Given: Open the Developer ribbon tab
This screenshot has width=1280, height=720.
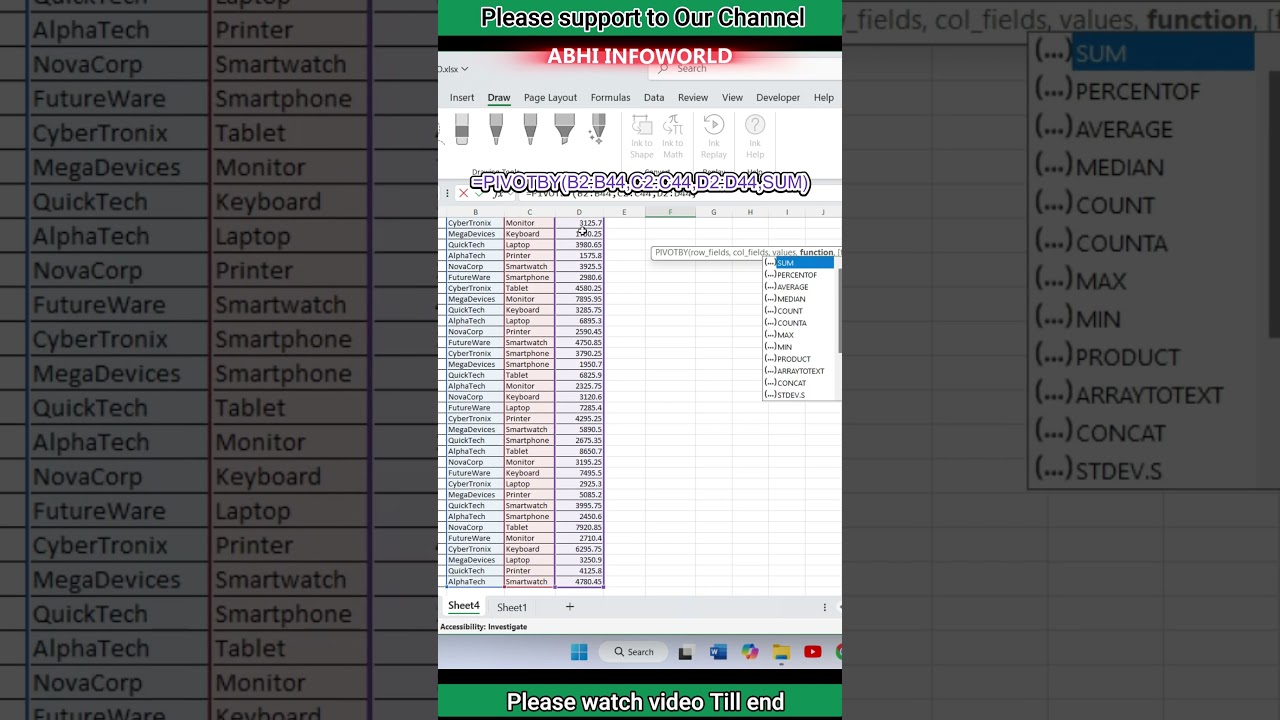Looking at the screenshot, I should [x=778, y=98].
